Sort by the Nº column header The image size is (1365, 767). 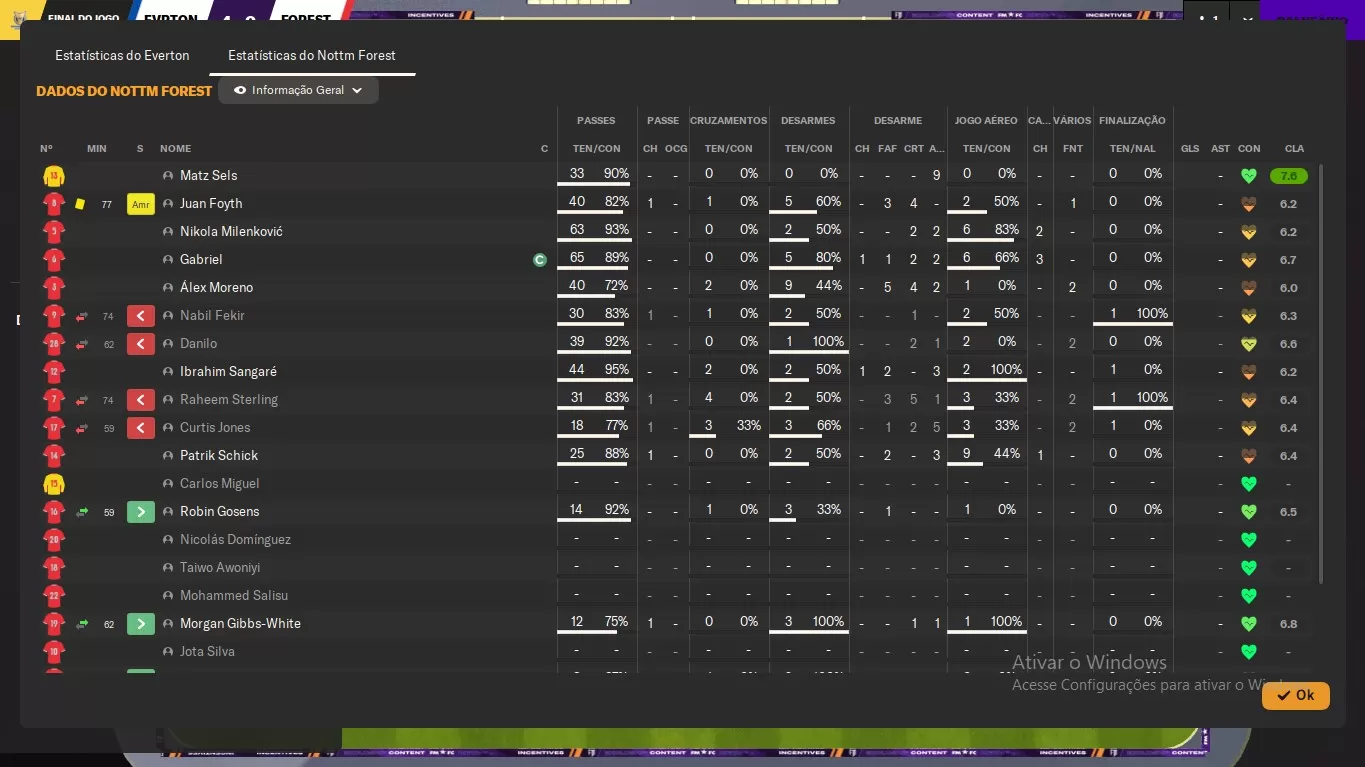point(46,149)
